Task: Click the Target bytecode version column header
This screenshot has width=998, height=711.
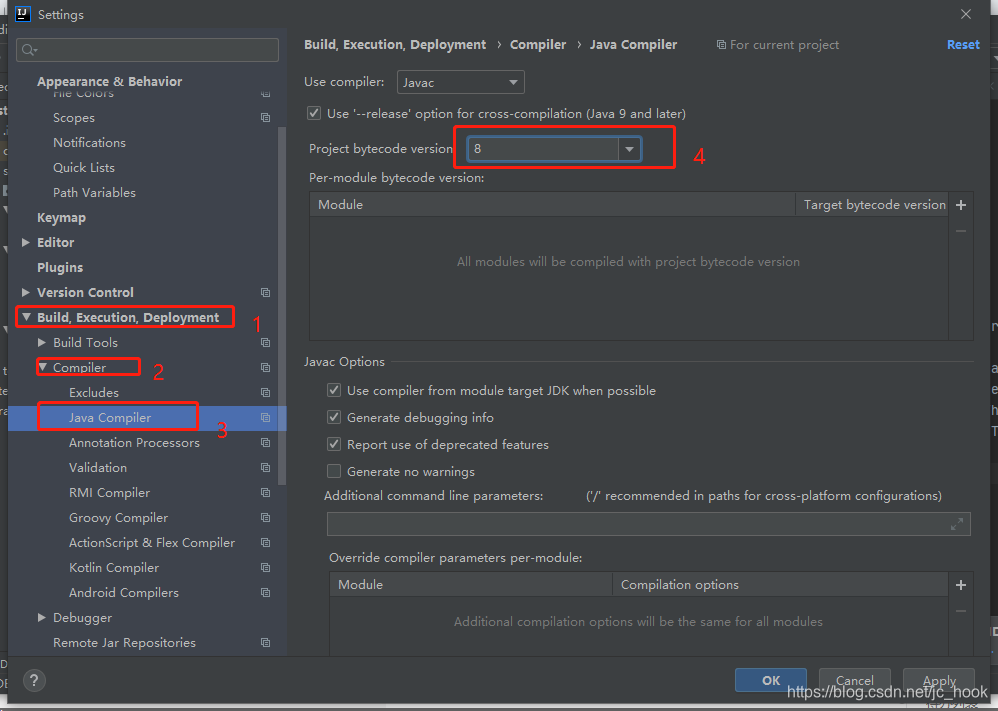Action: tap(871, 205)
